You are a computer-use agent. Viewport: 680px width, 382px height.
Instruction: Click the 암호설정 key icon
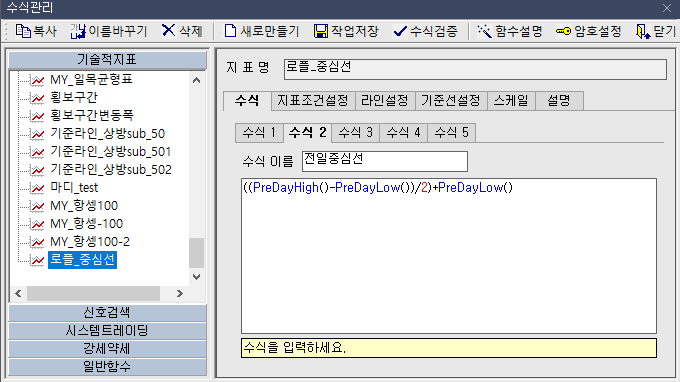(x=563, y=31)
